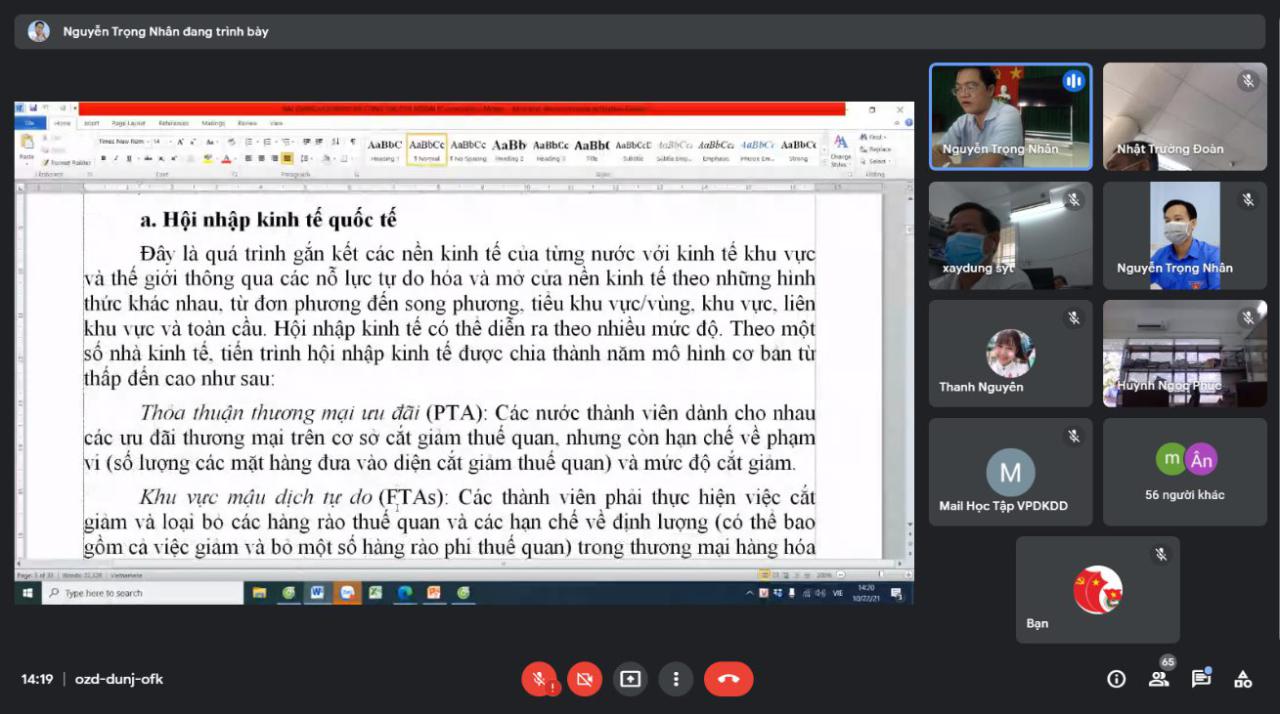Image resolution: width=1280 pixels, height=714 pixels.
Task: Unmute your microphone
Action: pyautogui.click(x=538, y=679)
